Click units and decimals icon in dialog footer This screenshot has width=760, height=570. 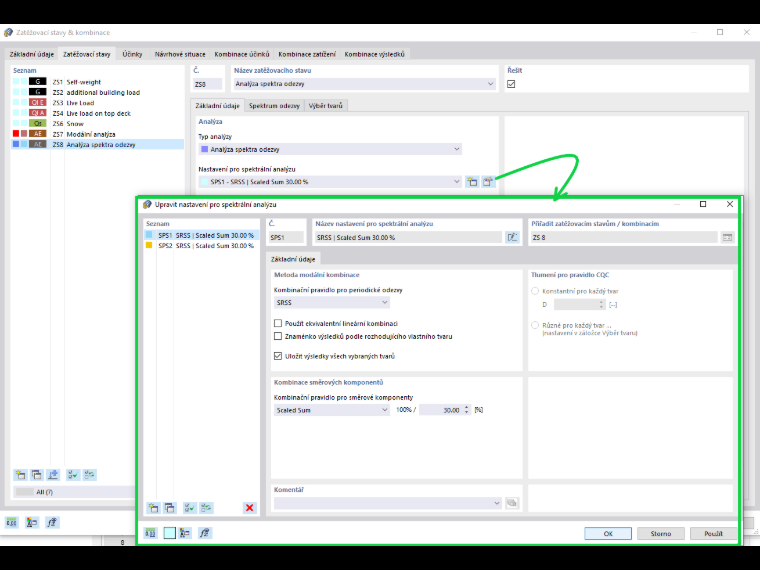pyautogui.click(x=150, y=533)
